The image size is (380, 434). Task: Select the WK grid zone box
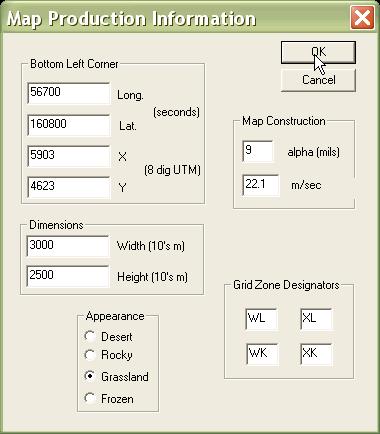[x=262, y=354]
